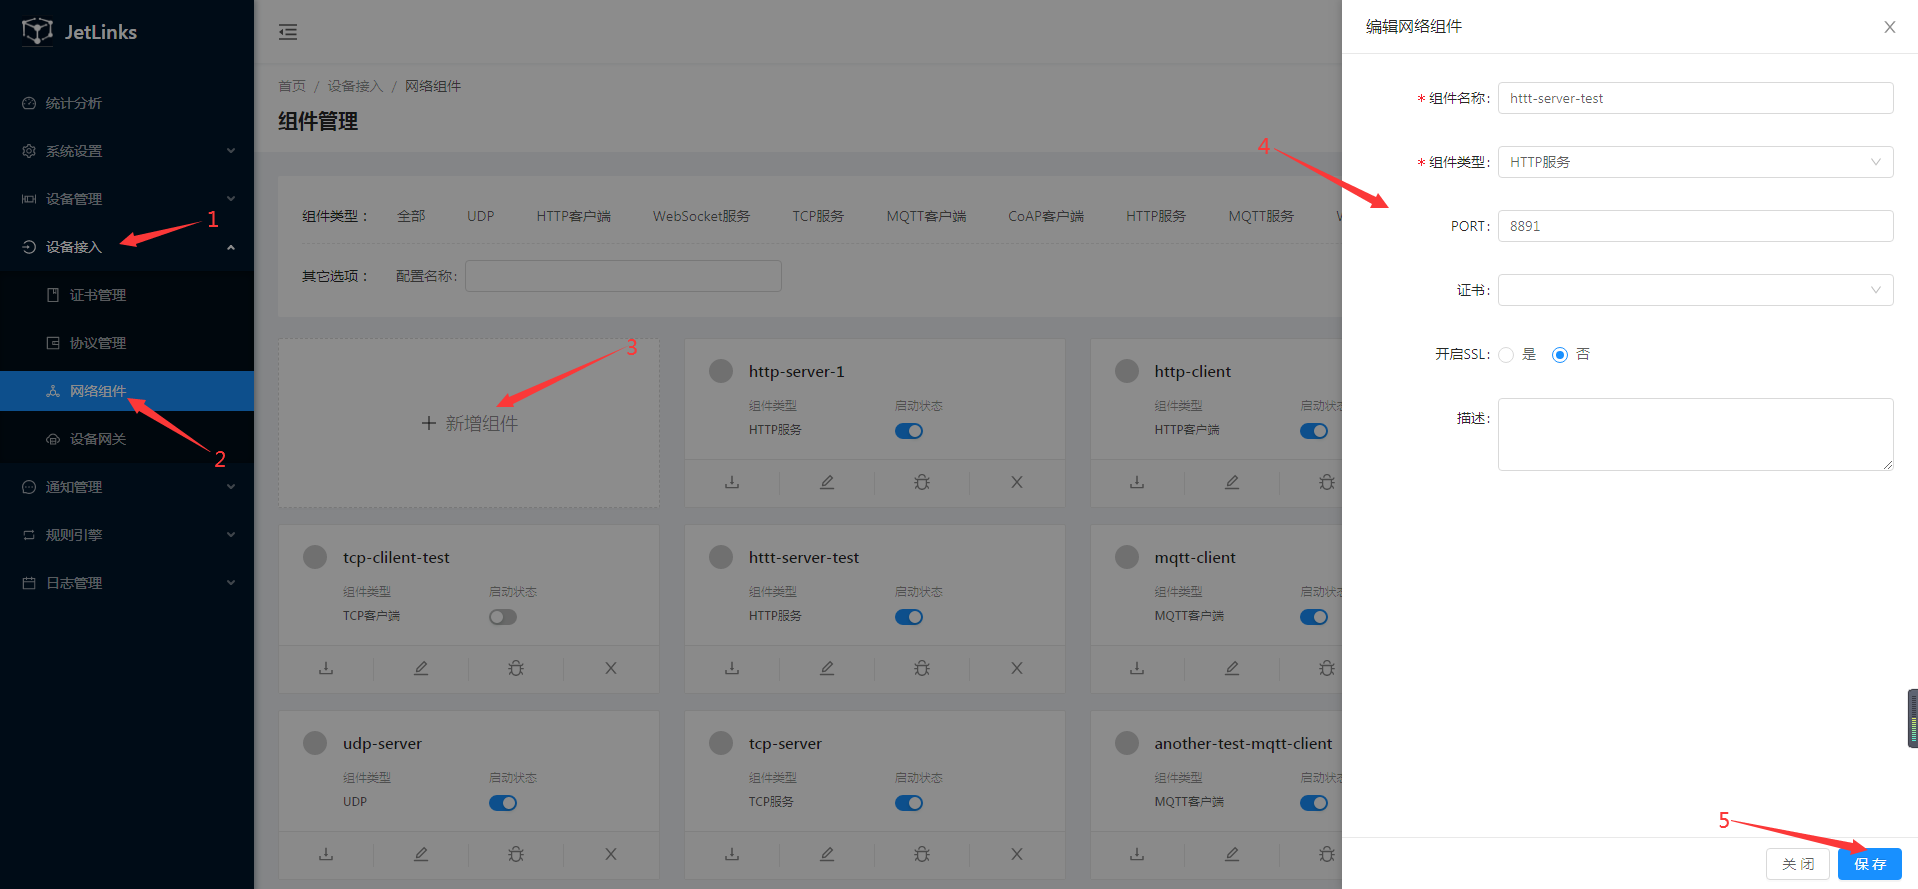Select '是' radio for 开启SSL
Image resolution: width=1918 pixels, height=889 pixels.
coord(1506,355)
